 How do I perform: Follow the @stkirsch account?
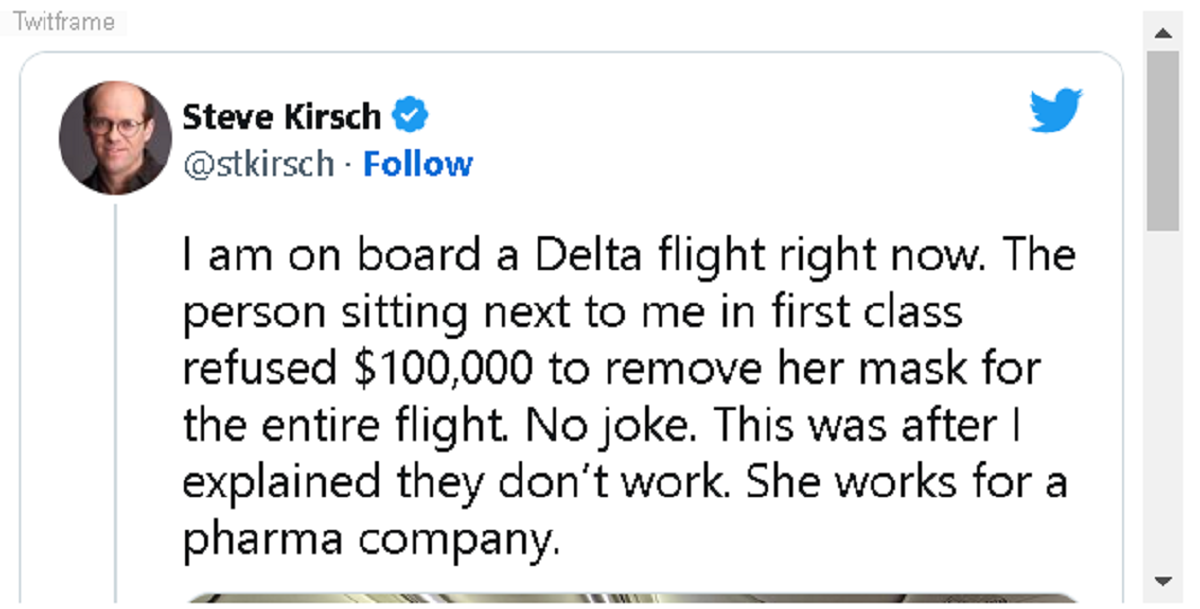[x=417, y=164]
